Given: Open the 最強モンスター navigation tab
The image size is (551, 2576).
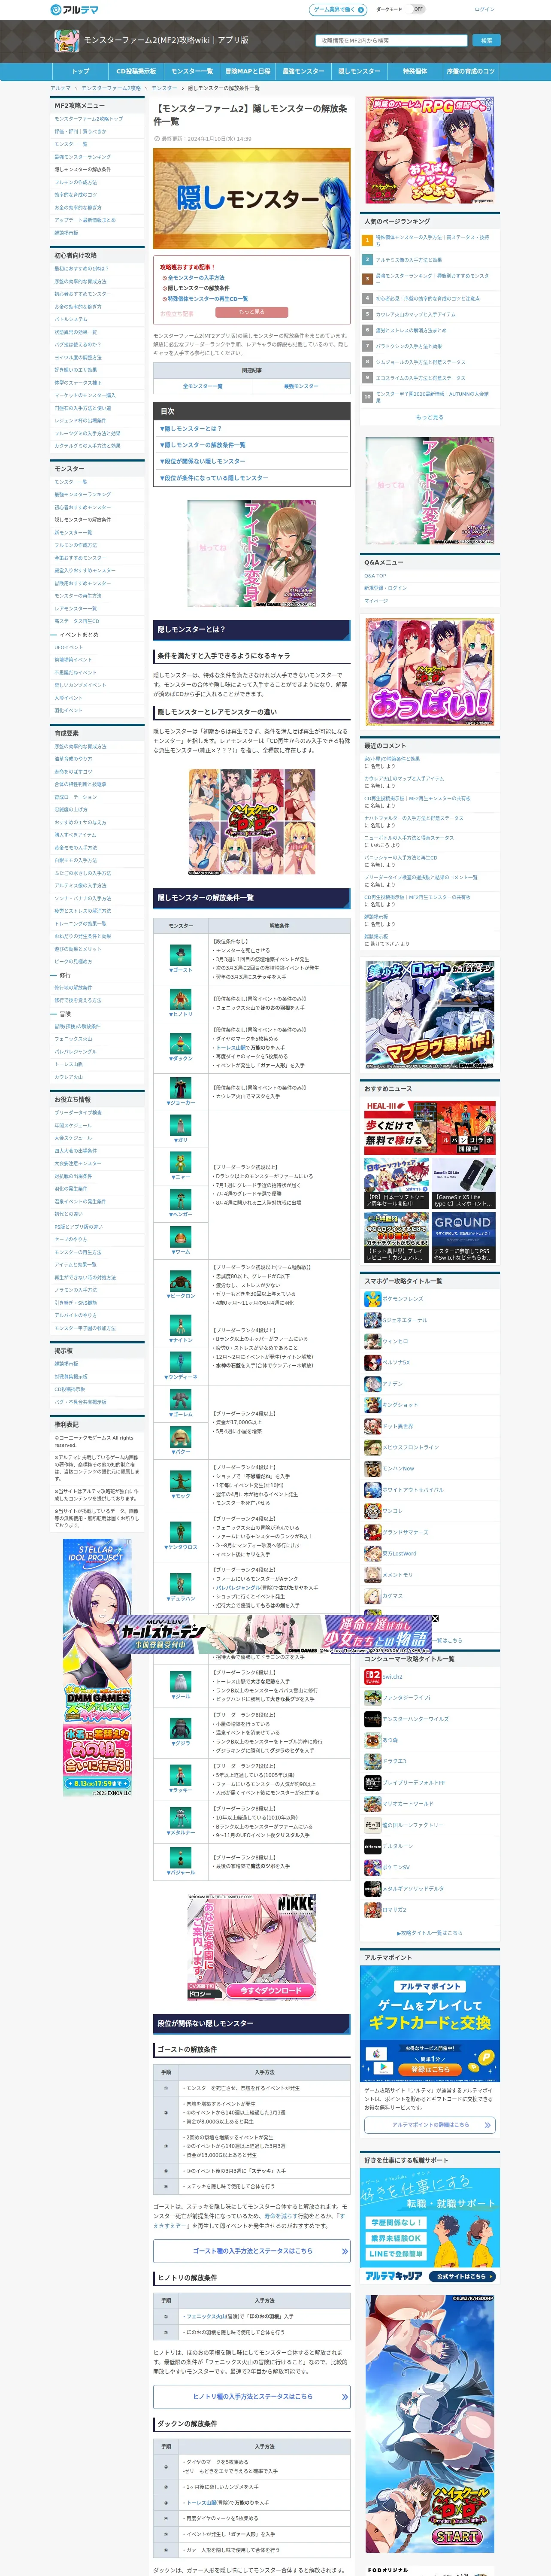Looking at the screenshot, I should coord(303,72).
